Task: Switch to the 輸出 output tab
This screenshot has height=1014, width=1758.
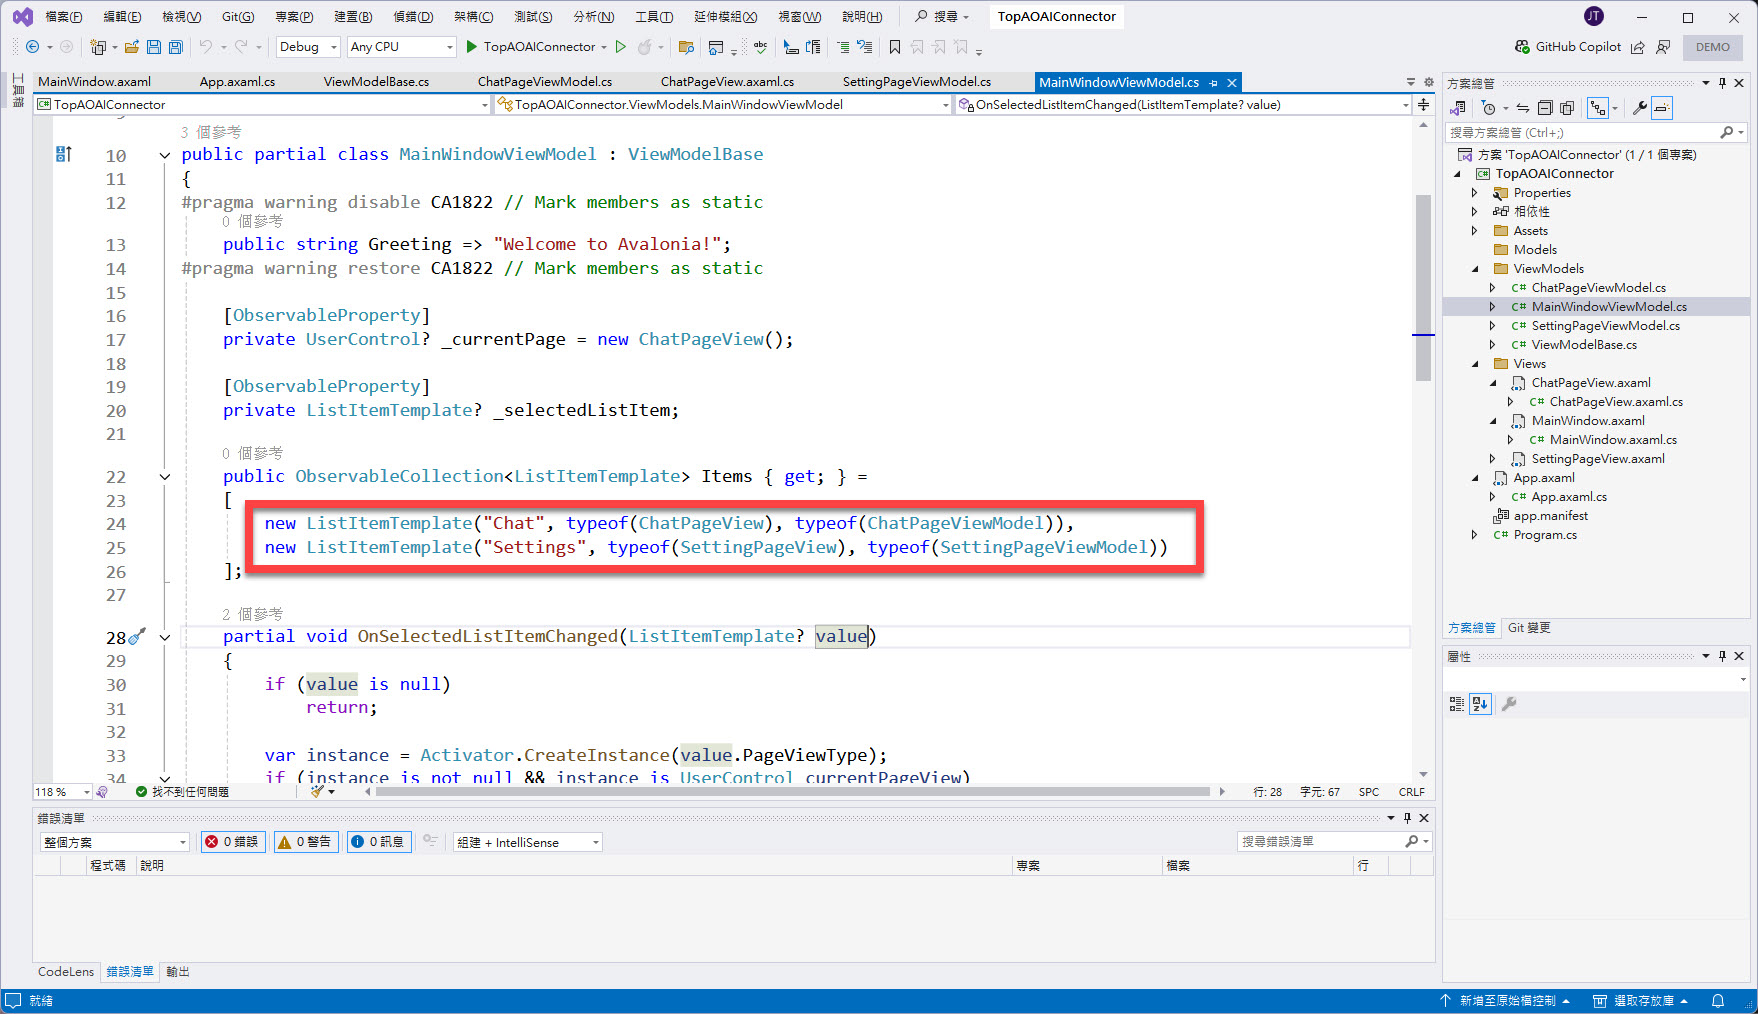Action: coord(178,972)
